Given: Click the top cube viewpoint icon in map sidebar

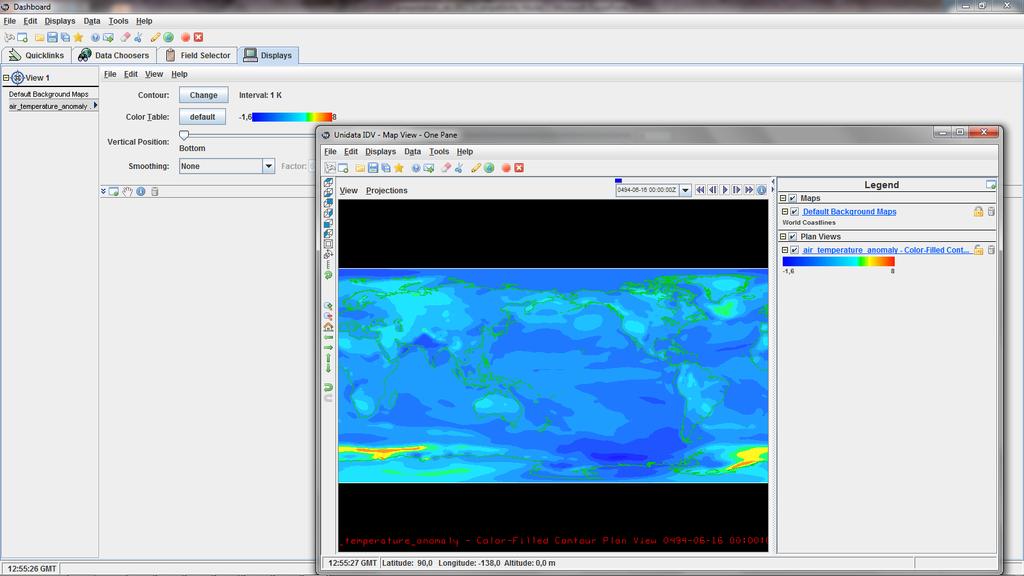Looking at the screenshot, I should point(328,182).
